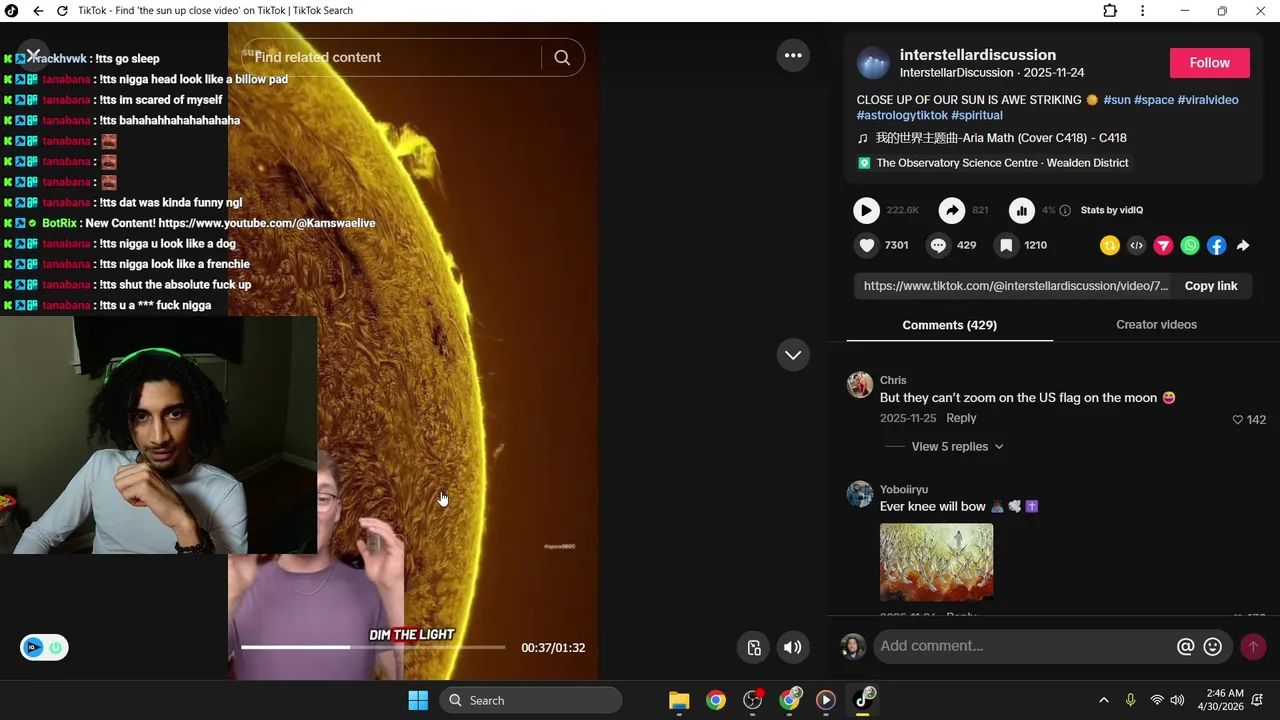Open the emoji picker in comment box

pos(1212,647)
